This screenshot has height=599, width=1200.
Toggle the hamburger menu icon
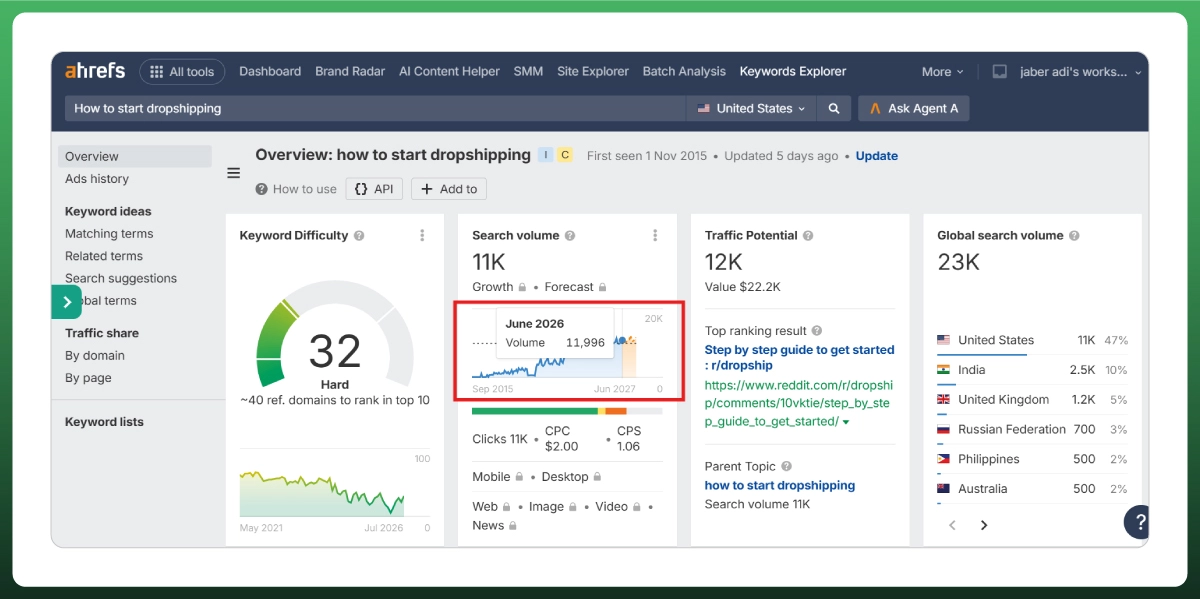(x=234, y=173)
